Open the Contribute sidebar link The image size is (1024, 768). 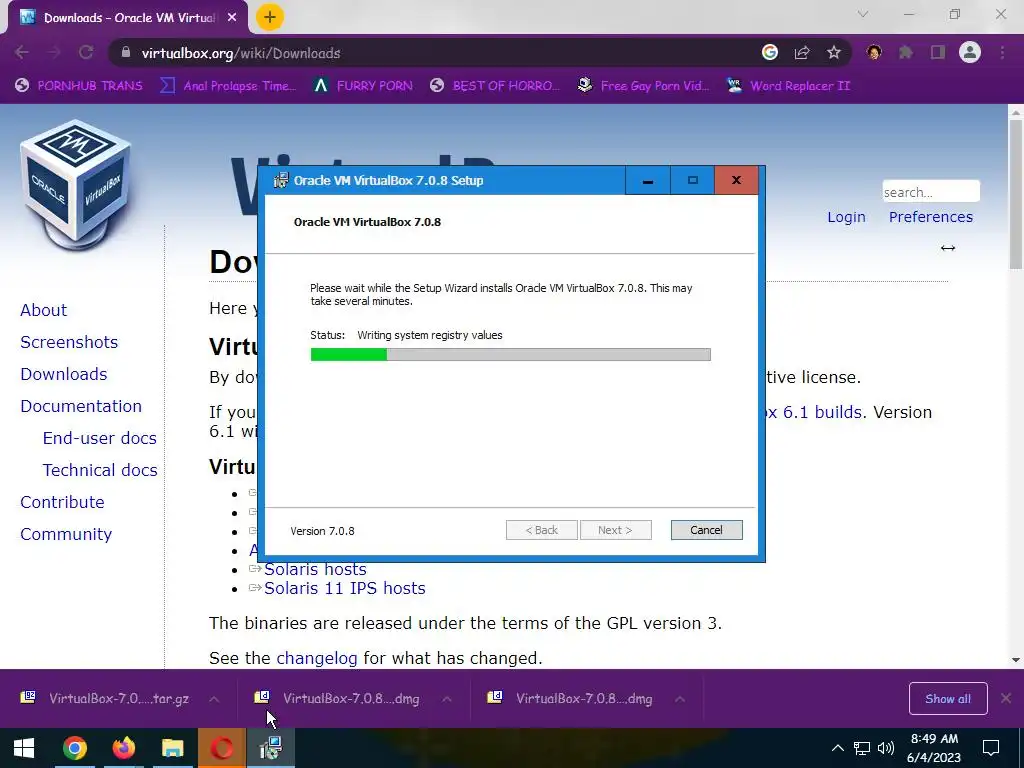(62, 502)
